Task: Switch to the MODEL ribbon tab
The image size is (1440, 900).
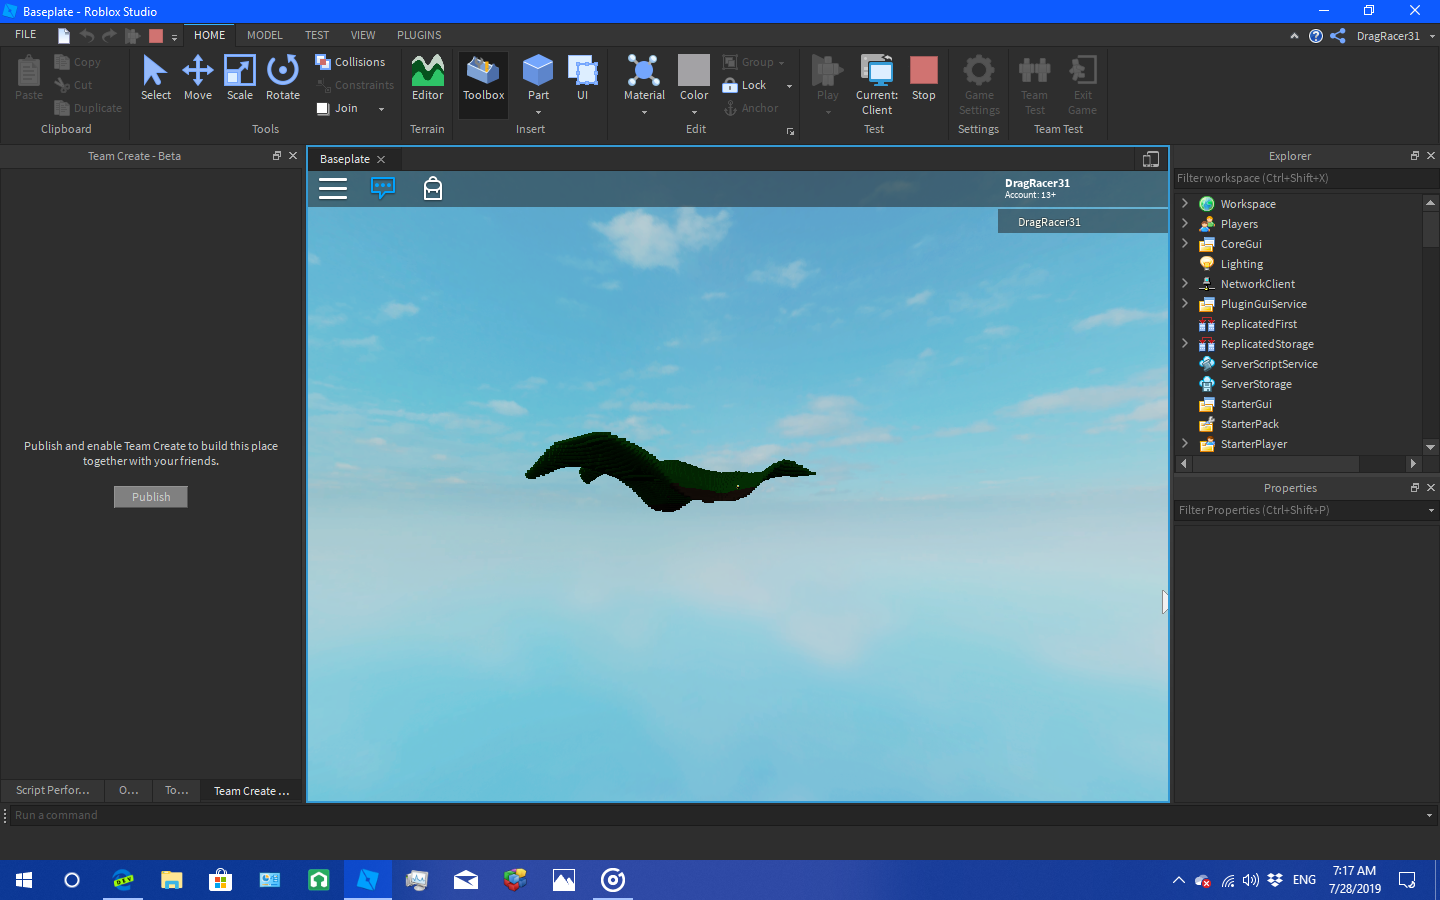Action: tap(264, 34)
